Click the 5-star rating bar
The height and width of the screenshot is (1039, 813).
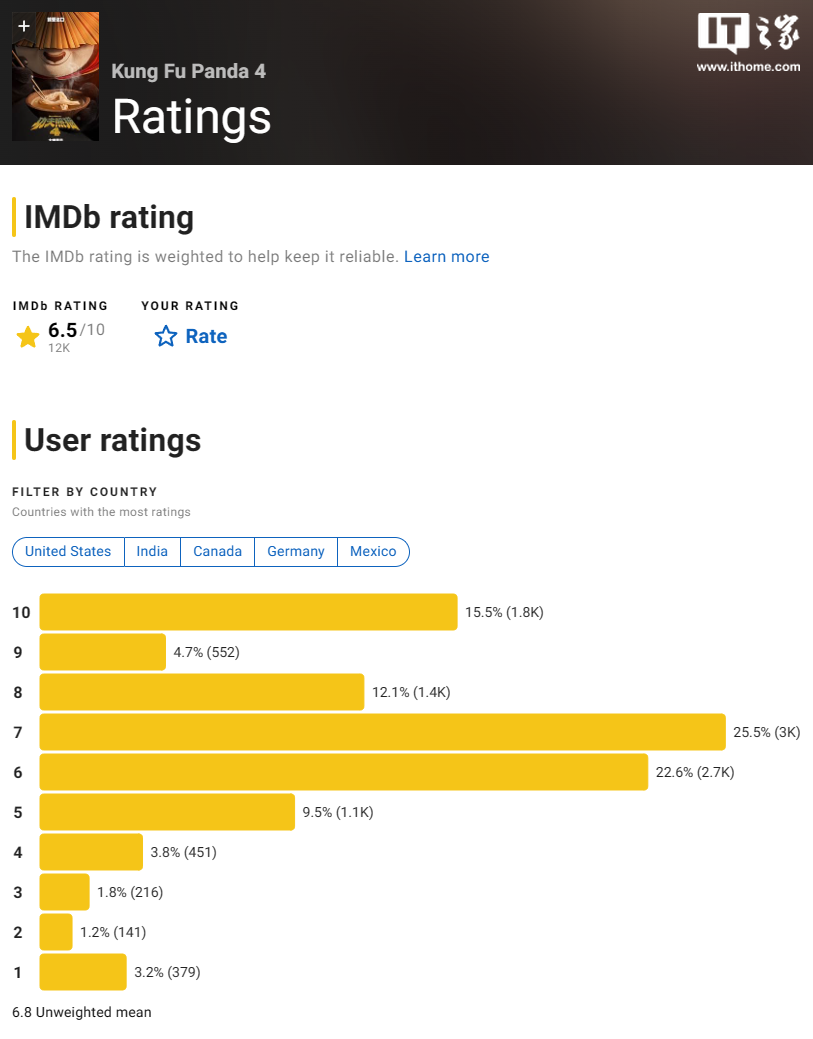167,812
